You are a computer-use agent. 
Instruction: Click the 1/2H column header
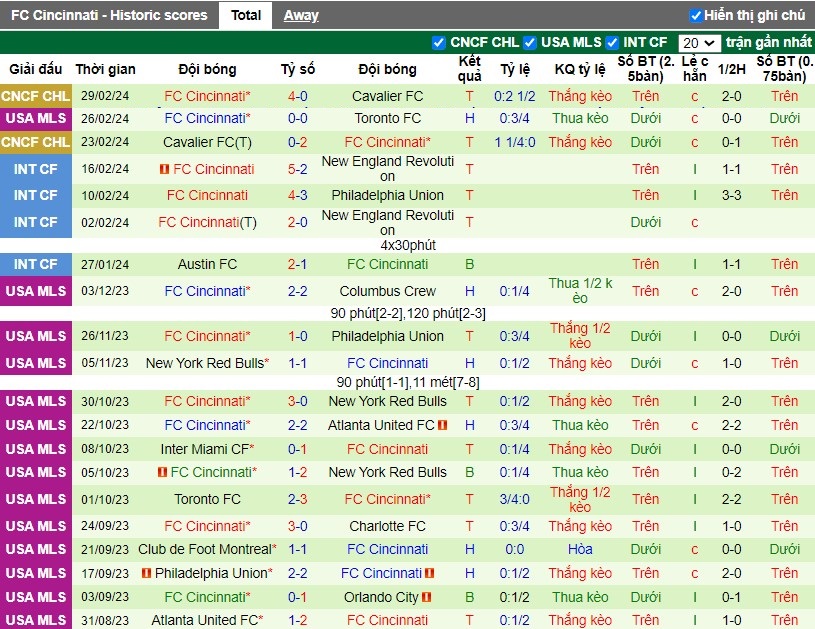731,69
